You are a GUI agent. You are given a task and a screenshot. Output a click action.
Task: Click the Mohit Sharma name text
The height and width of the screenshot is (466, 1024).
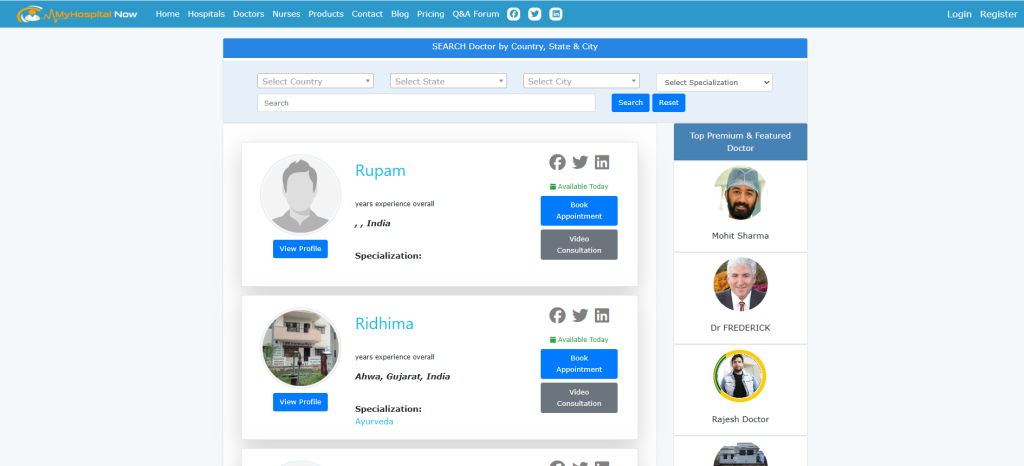[740, 236]
